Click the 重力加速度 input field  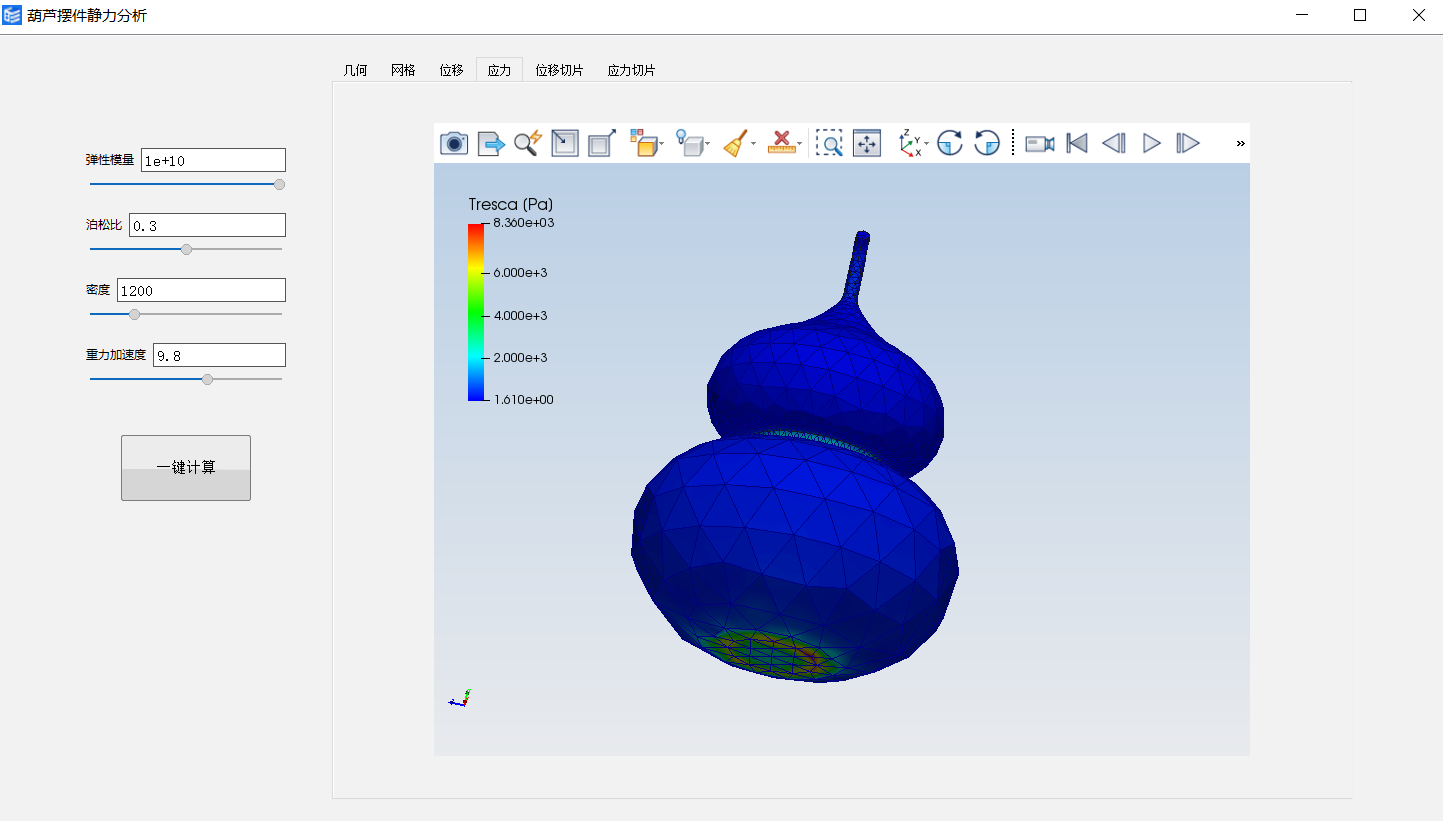click(219, 355)
